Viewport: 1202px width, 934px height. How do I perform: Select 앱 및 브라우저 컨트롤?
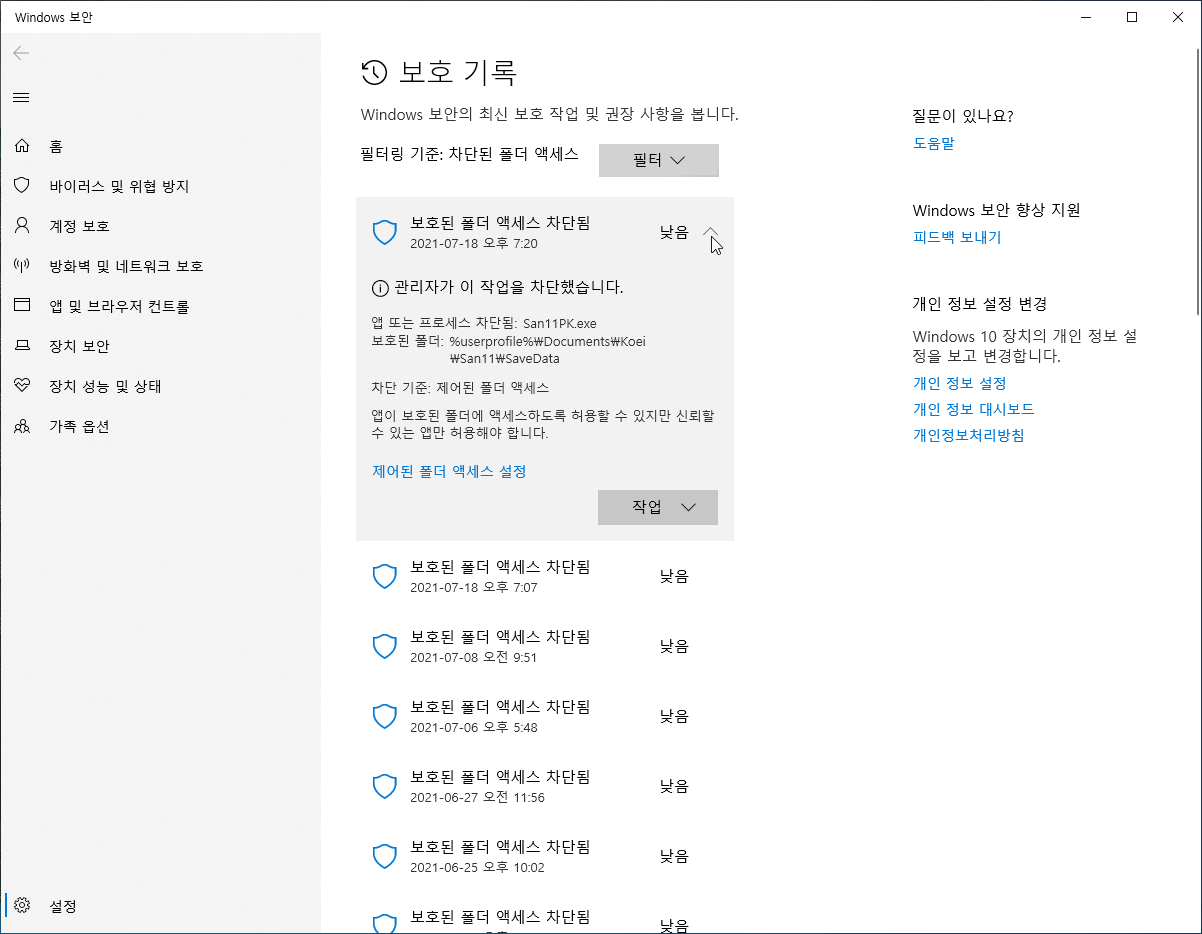[160, 306]
